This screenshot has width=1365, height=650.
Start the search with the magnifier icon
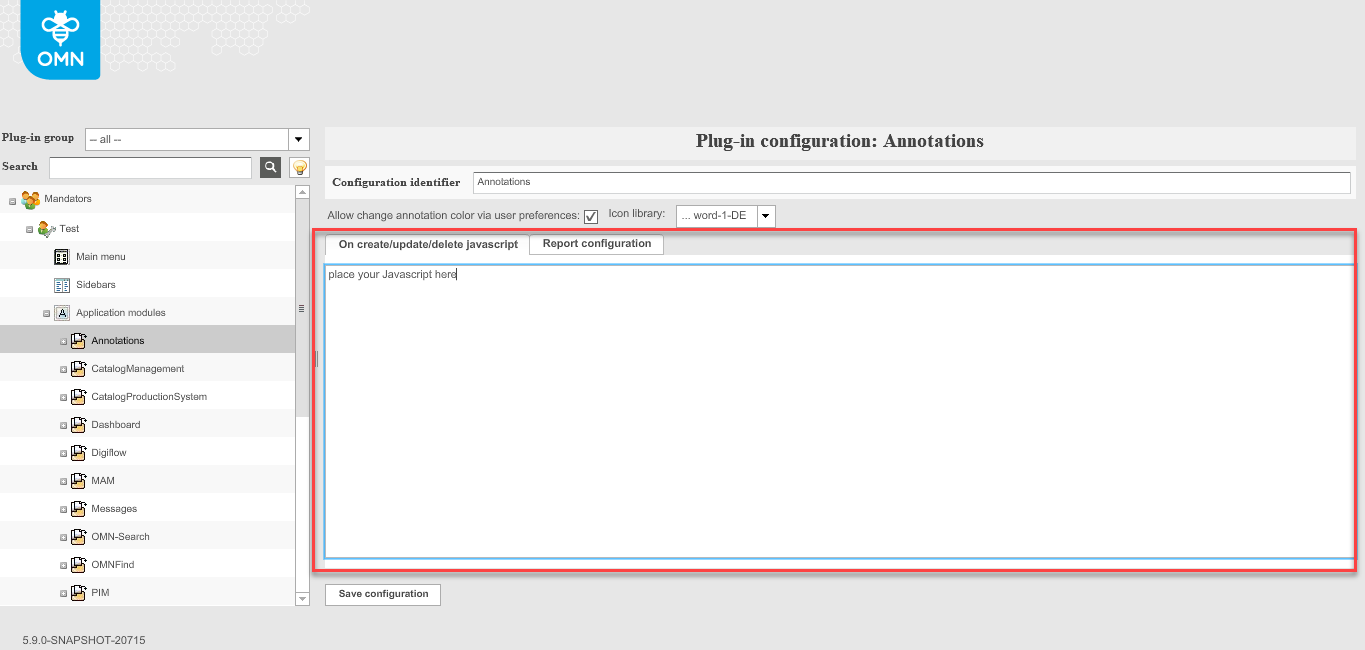pyautogui.click(x=269, y=167)
